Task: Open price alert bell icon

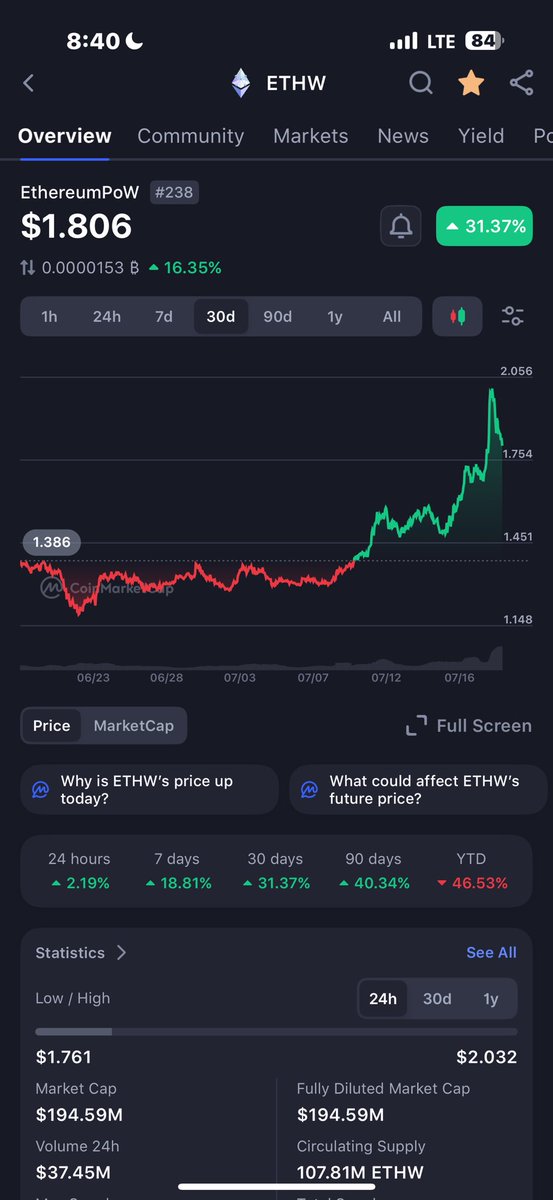Action: 401,227
